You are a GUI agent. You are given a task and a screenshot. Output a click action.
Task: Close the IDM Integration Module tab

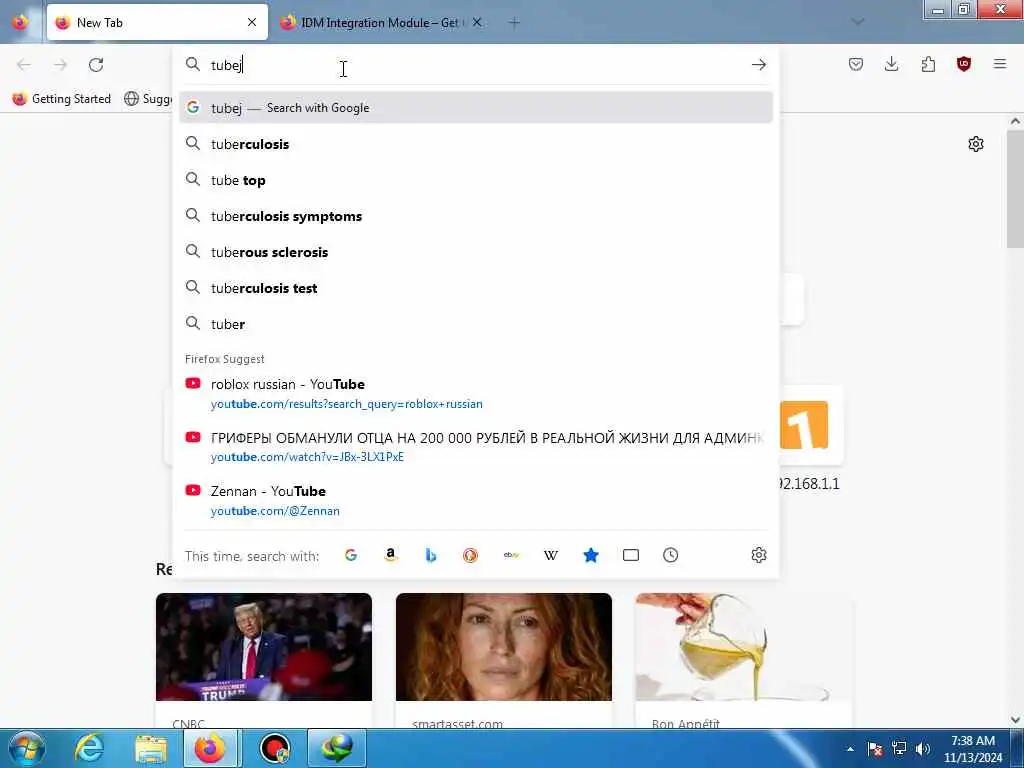[x=477, y=22]
